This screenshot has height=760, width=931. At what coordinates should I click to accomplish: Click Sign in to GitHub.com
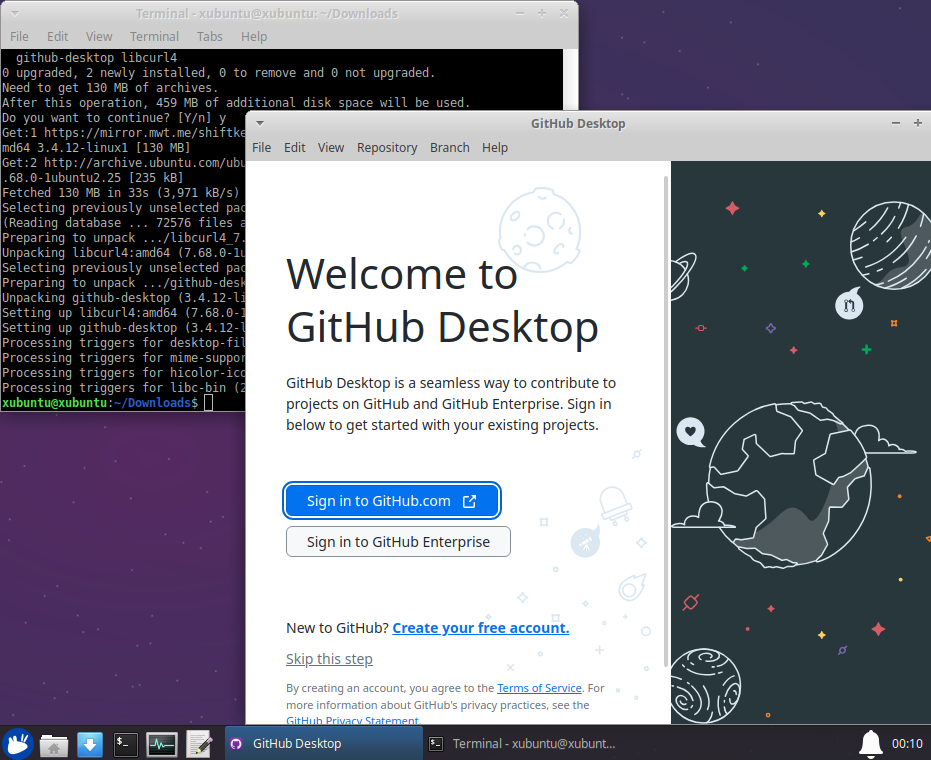pyautogui.click(x=392, y=500)
